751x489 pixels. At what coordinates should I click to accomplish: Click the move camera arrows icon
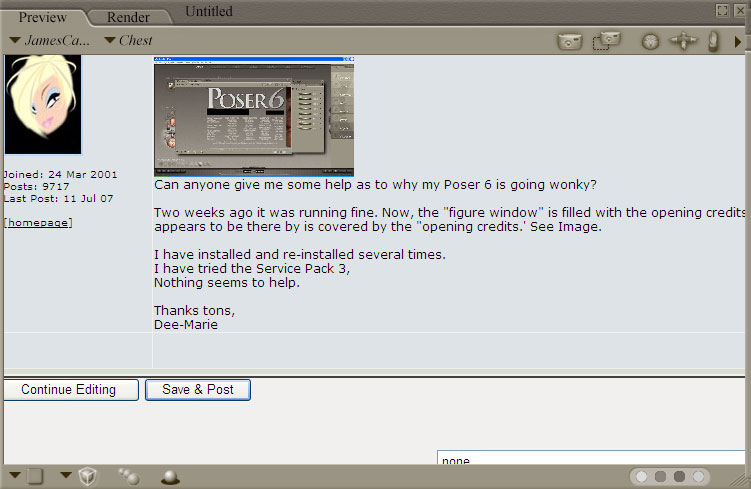coord(683,41)
